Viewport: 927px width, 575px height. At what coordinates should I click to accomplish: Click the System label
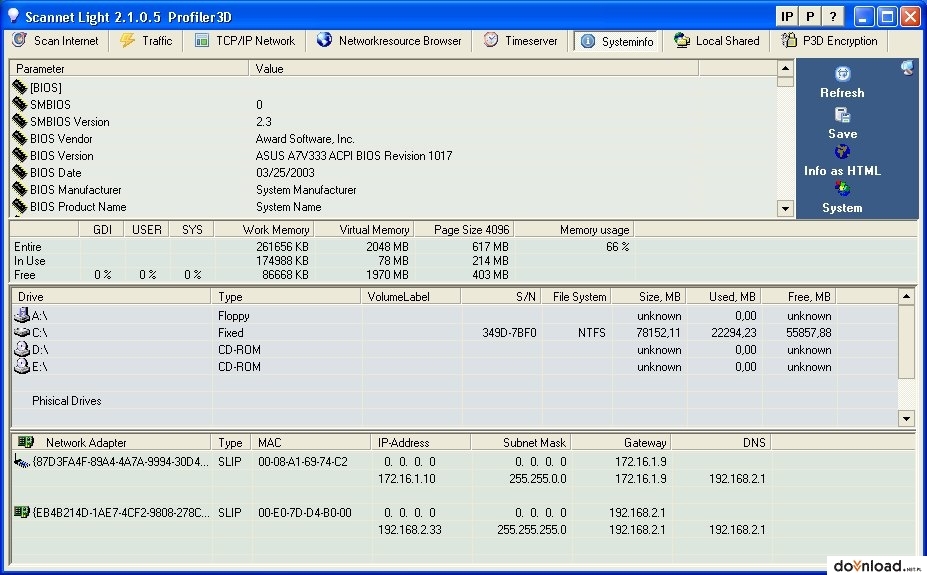click(842, 208)
